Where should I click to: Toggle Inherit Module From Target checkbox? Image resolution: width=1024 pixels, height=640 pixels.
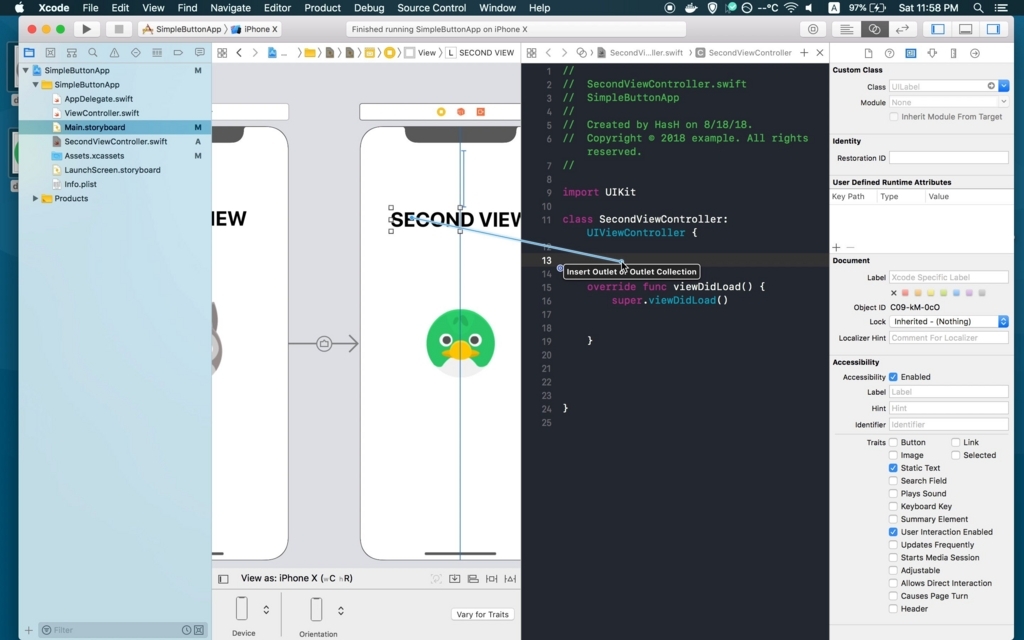tap(893, 117)
